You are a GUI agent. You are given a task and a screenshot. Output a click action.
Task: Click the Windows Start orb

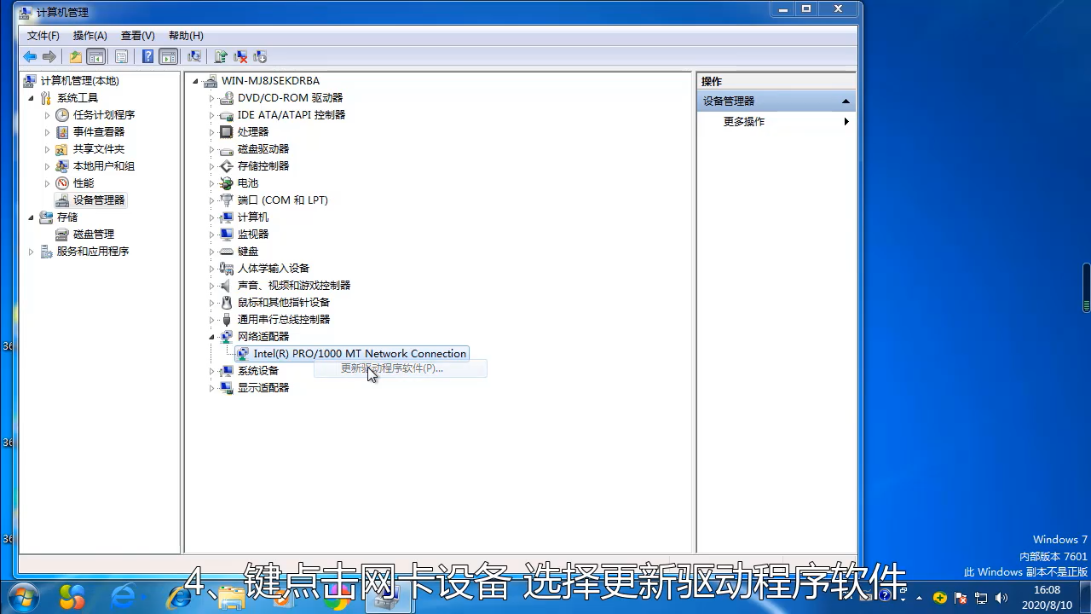(23, 598)
